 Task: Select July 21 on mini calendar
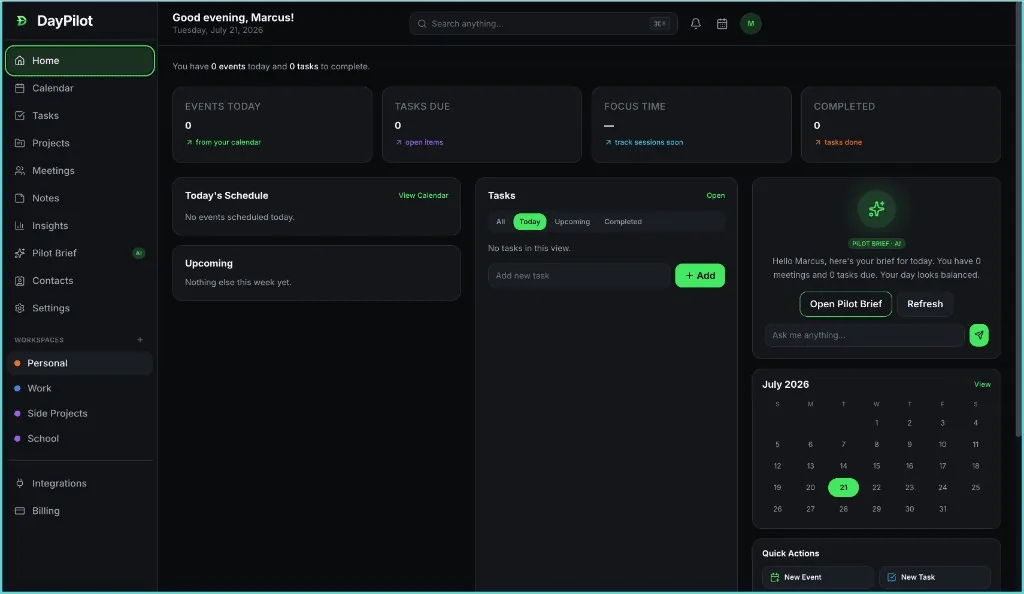click(x=843, y=488)
